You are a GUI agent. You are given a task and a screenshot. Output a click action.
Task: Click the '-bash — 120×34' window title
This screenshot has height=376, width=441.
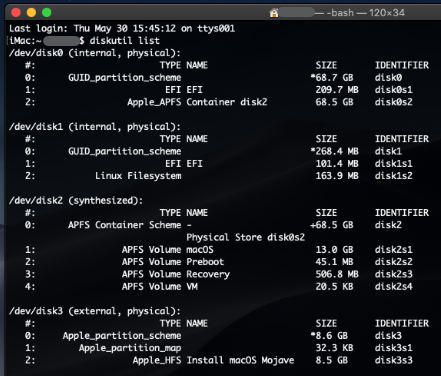(360, 13)
